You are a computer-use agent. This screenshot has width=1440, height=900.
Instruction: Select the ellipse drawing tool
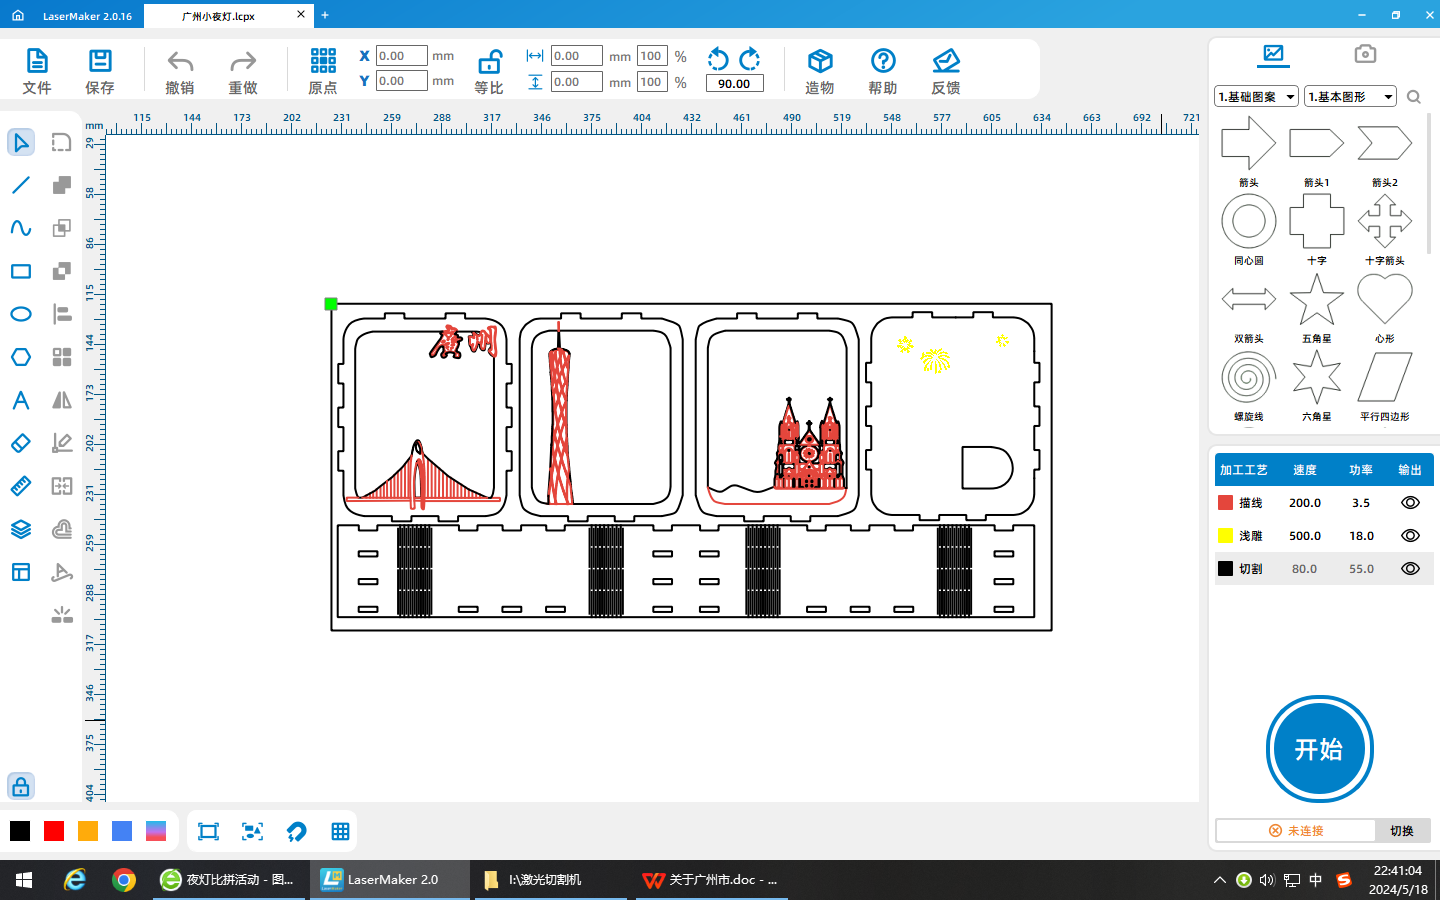[x=21, y=314]
